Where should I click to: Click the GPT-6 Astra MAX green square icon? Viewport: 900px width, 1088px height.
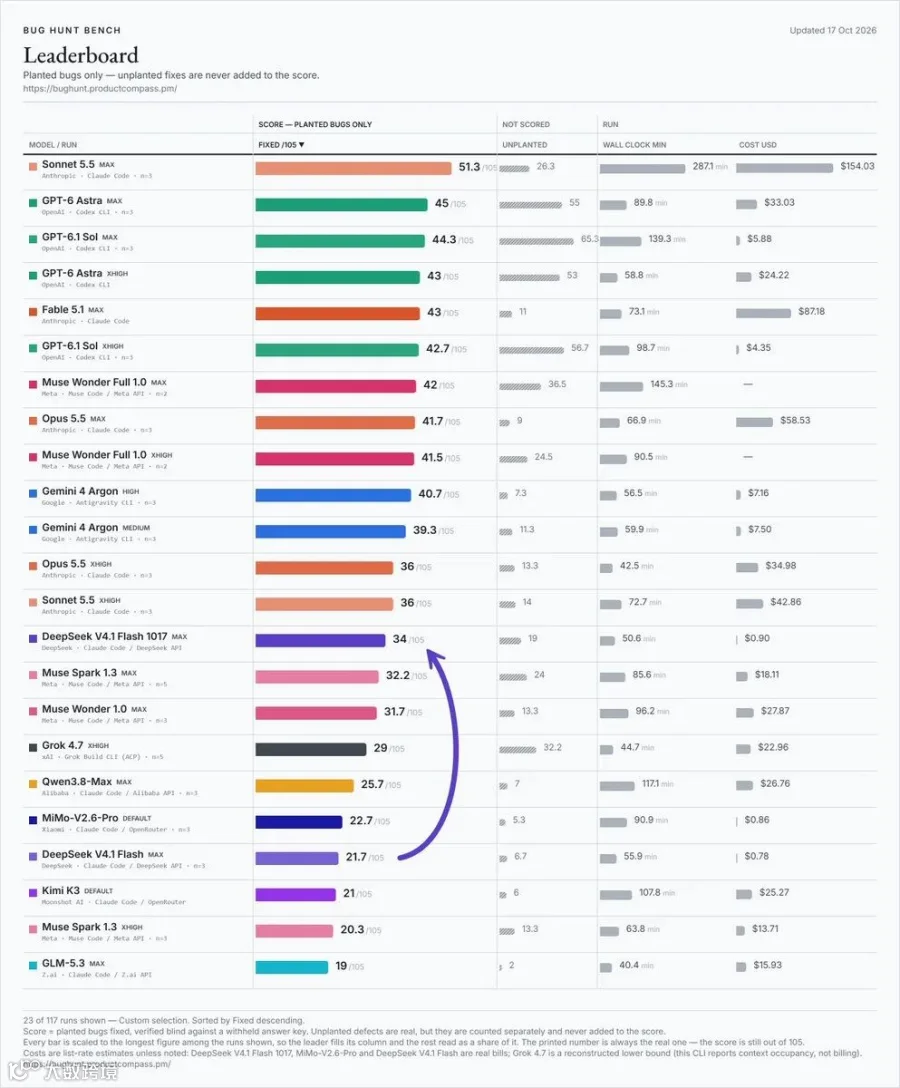(33, 203)
